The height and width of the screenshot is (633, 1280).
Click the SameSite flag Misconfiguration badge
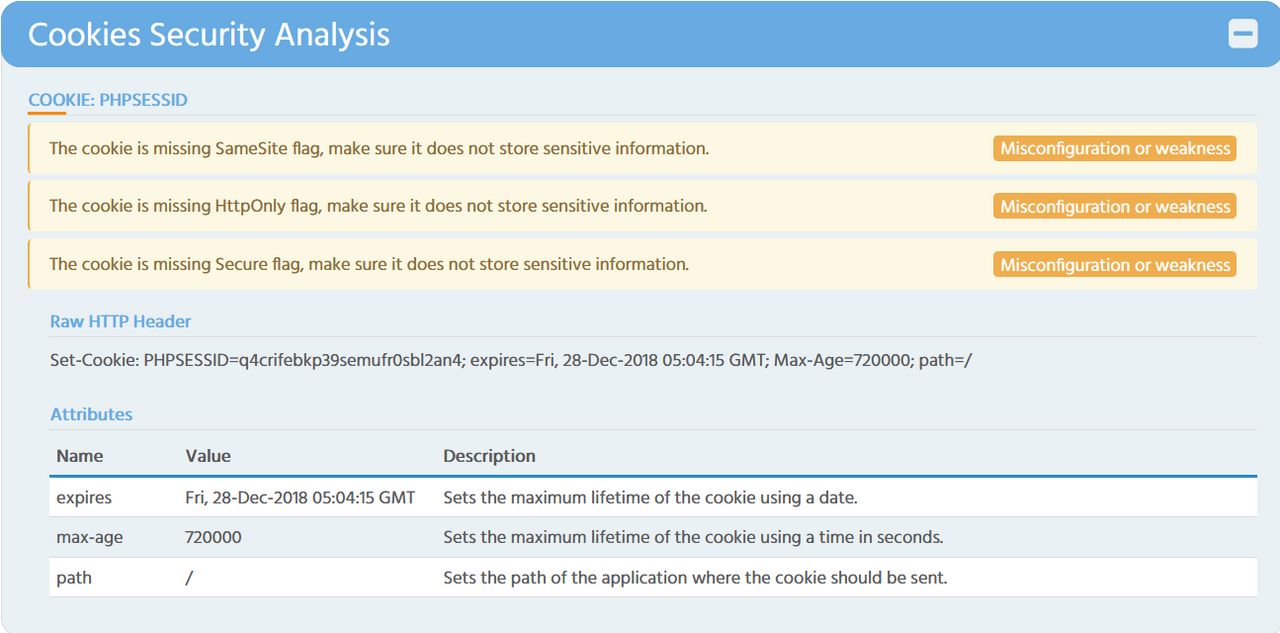click(x=1115, y=149)
